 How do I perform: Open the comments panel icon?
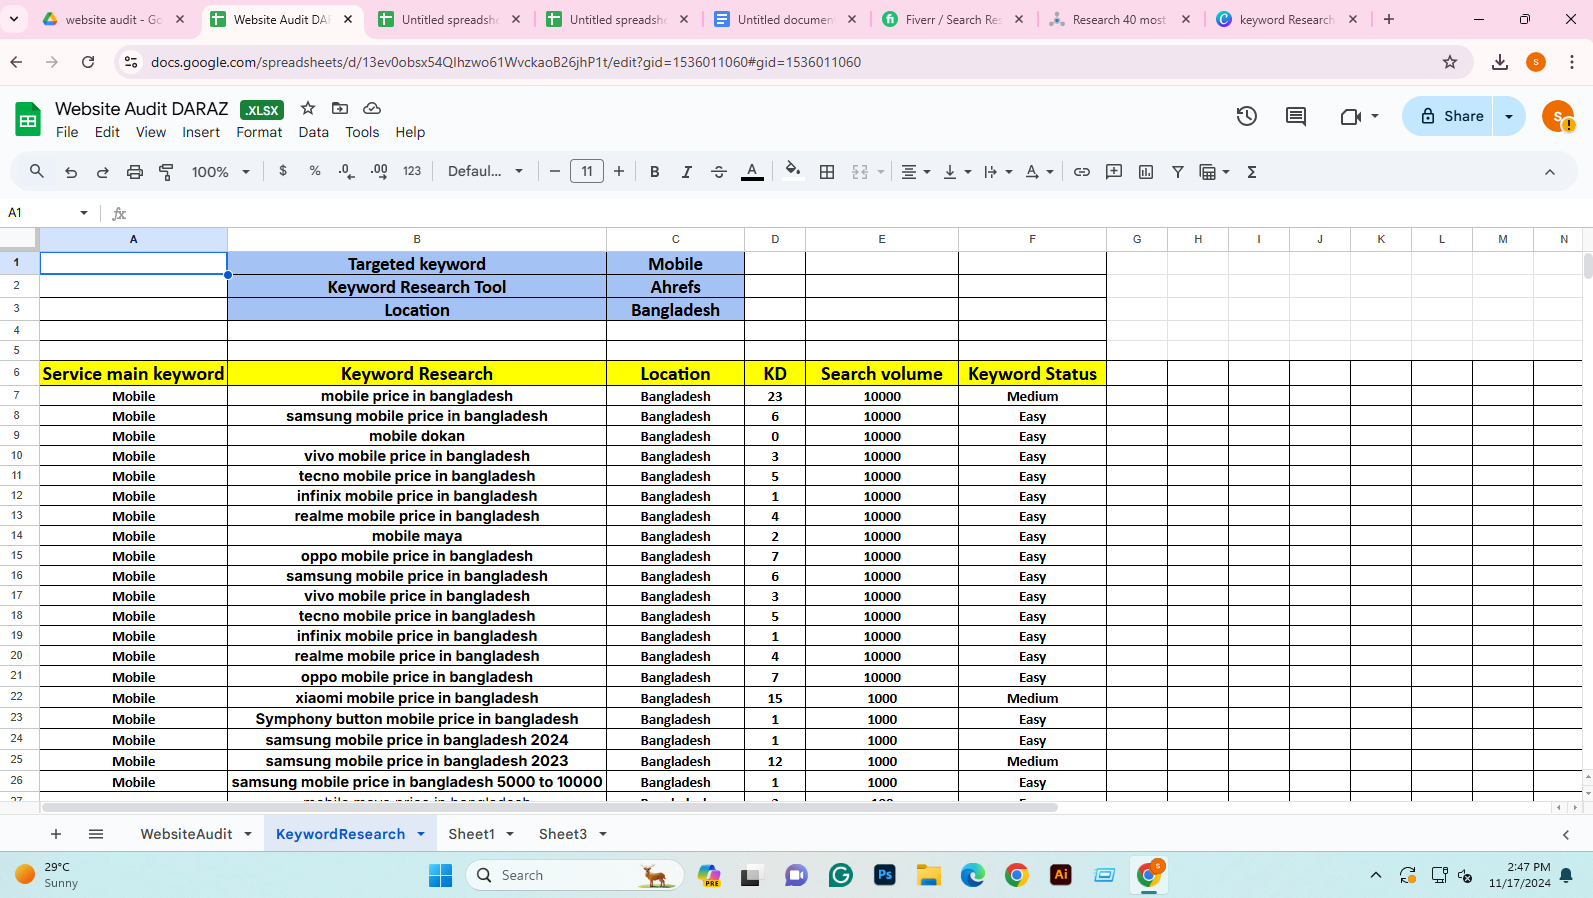point(1295,116)
